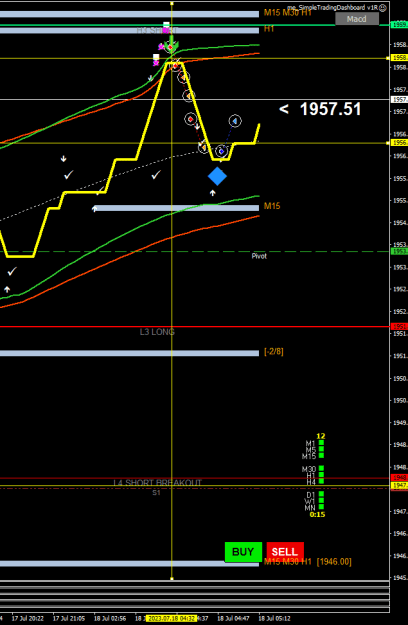Click the green BUY button

[x=243, y=552]
